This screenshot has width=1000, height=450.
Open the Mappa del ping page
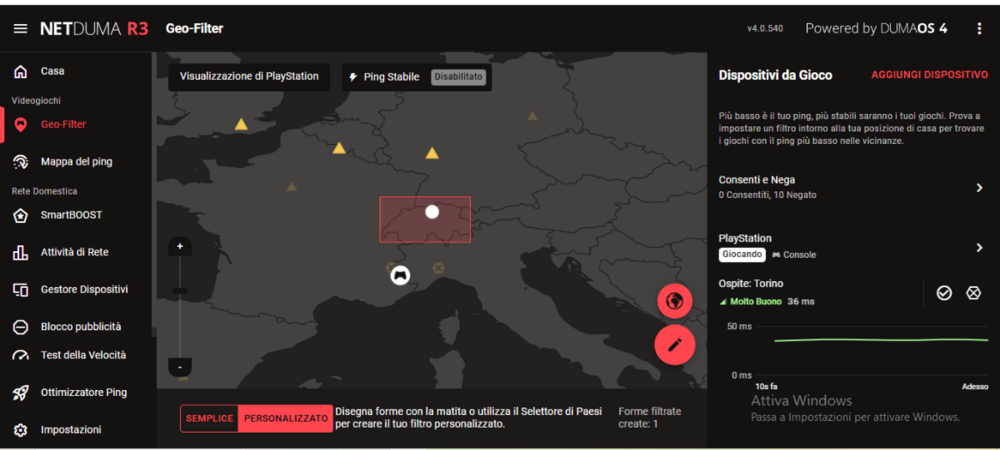tap(75, 162)
